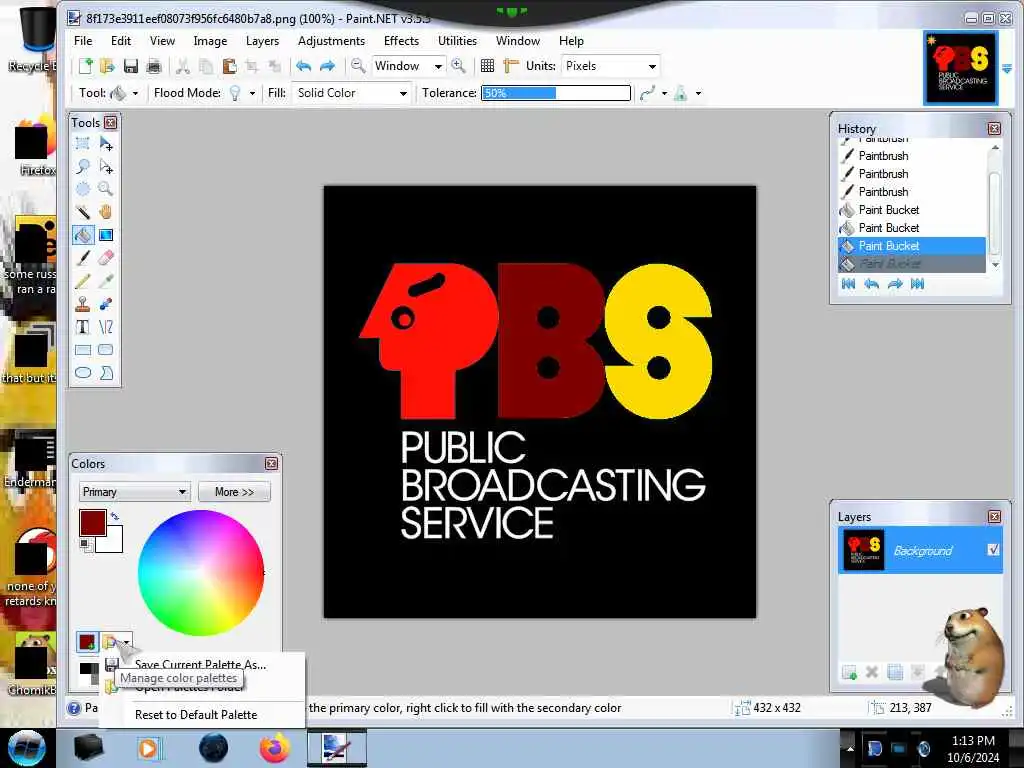Open the image list arrow beside thumbnail
The image size is (1024, 768).
pyautogui.click(x=1007, y=69)
